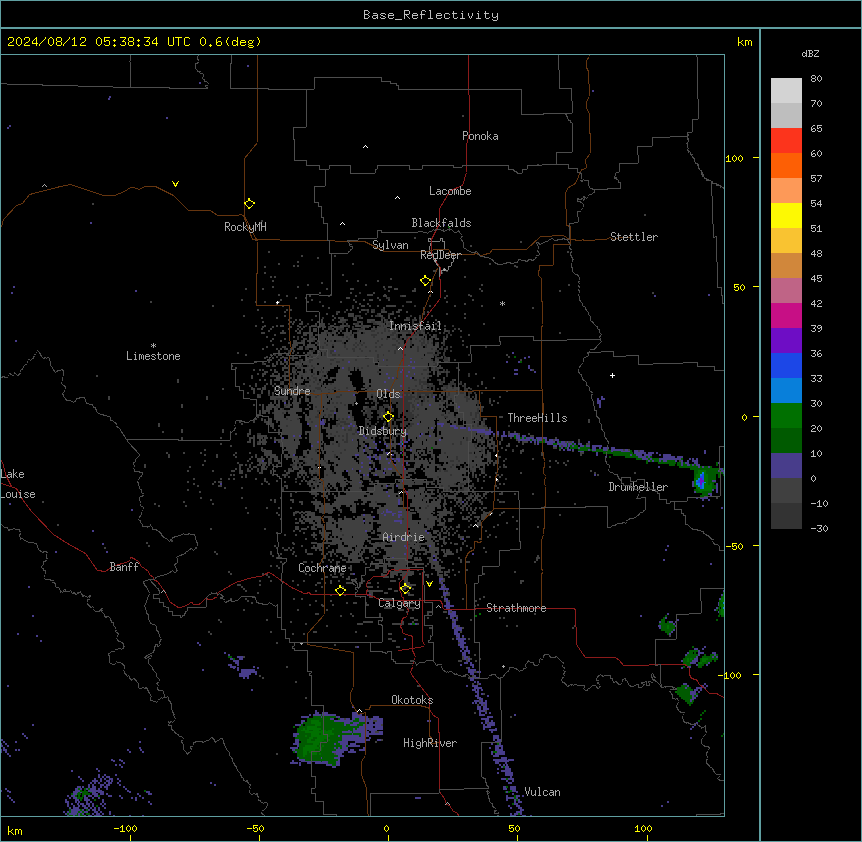Pick the slate blue 0-10 dBZ swatch
Screen dimensions: 862x842
point(786,466)
